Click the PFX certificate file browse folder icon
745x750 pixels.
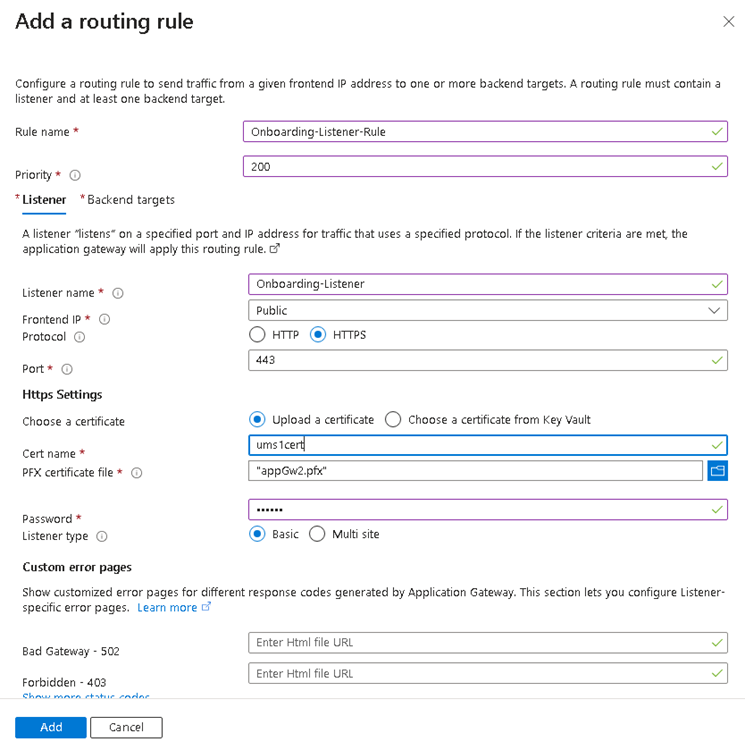point(717,471)
